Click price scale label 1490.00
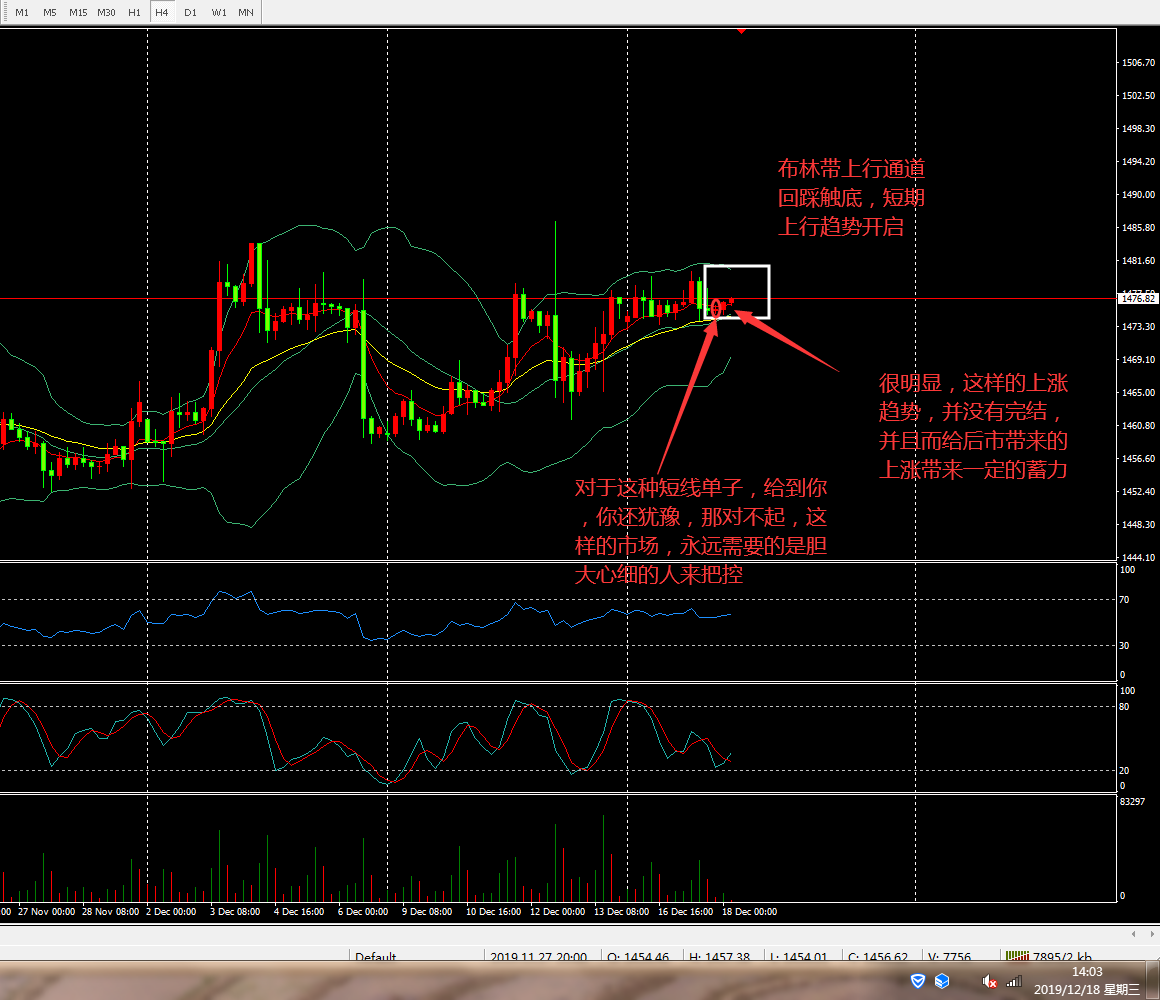The height and width of the screenshot is (1000, 1160). pyautogui.click(x=1139, y=195)
